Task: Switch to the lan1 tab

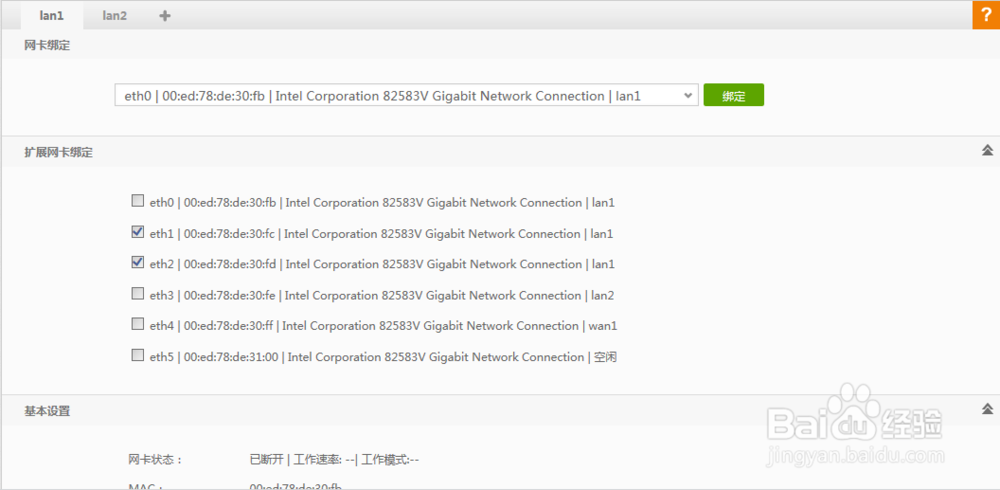Action: (x=51, y=15)
